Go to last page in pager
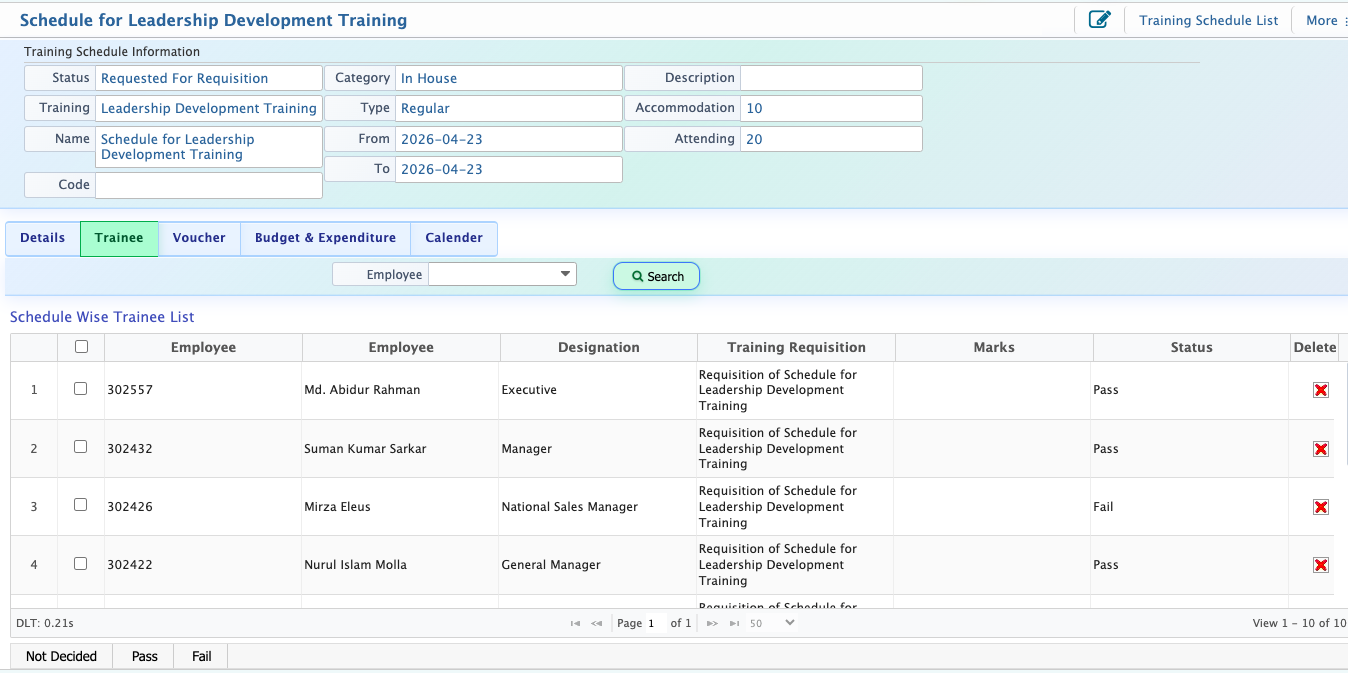The image size is (1348, 673). (734, 623)
